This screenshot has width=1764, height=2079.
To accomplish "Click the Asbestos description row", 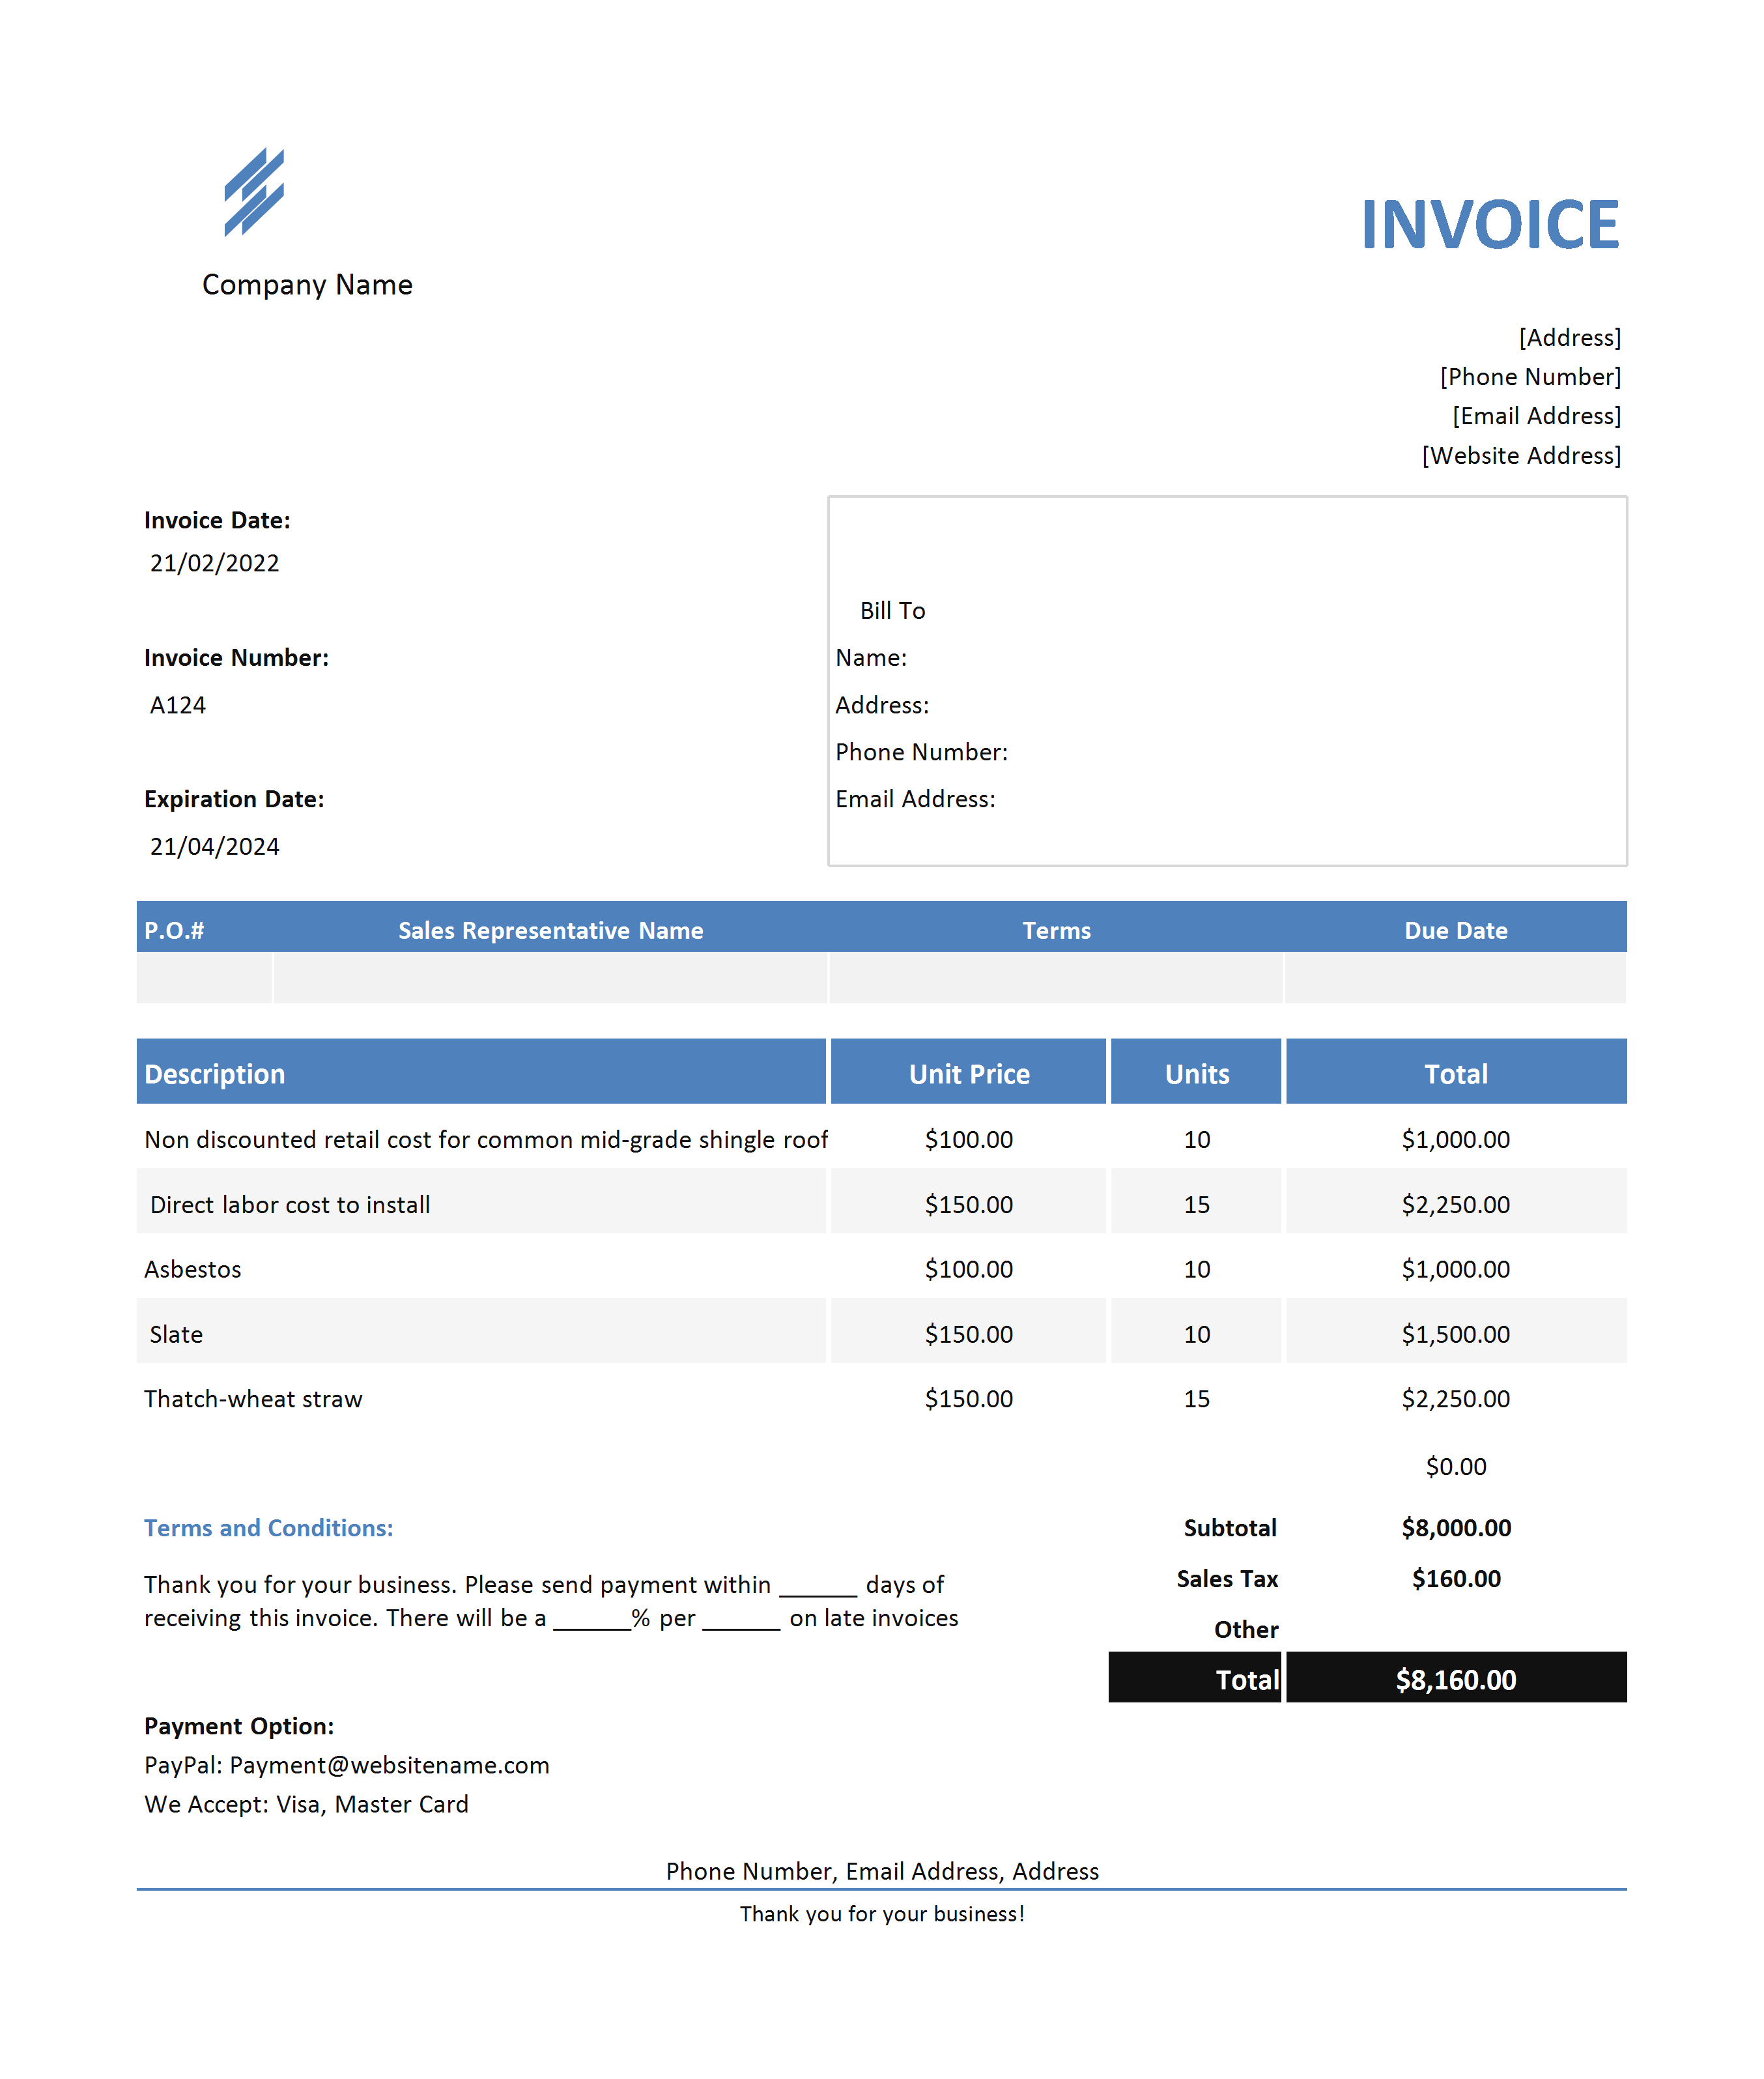I will coord(193,1269).
